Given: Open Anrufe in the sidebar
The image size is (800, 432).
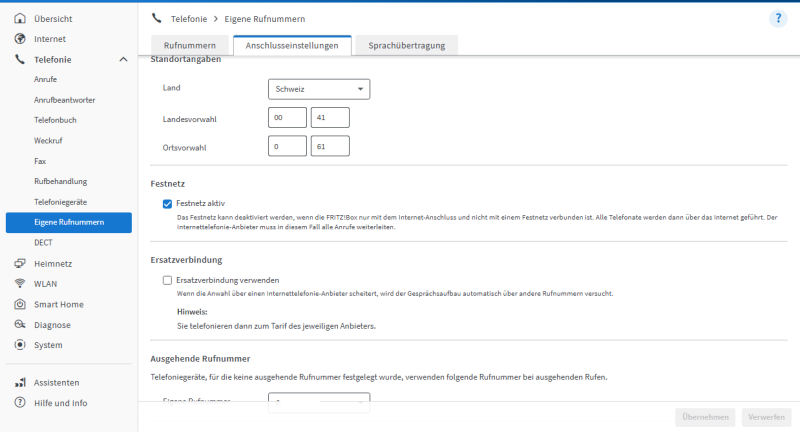Looking at the screenshot, I should (45, 80).
